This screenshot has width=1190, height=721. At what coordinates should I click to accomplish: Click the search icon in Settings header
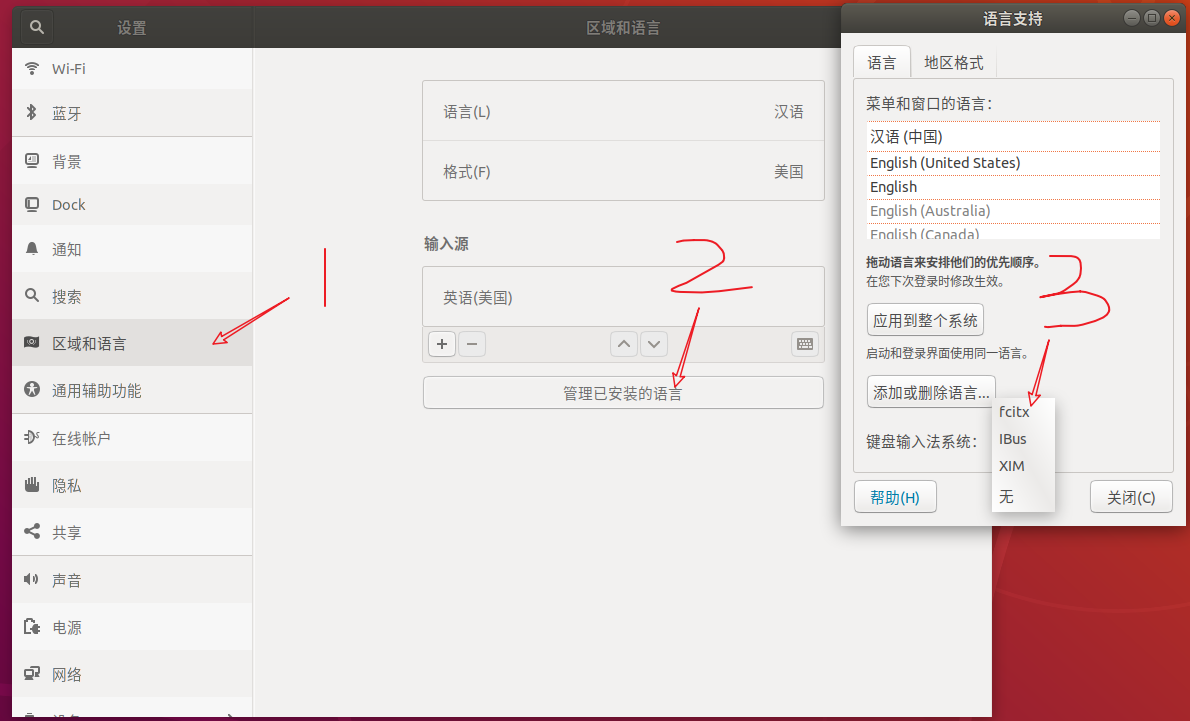click(36, 27)
